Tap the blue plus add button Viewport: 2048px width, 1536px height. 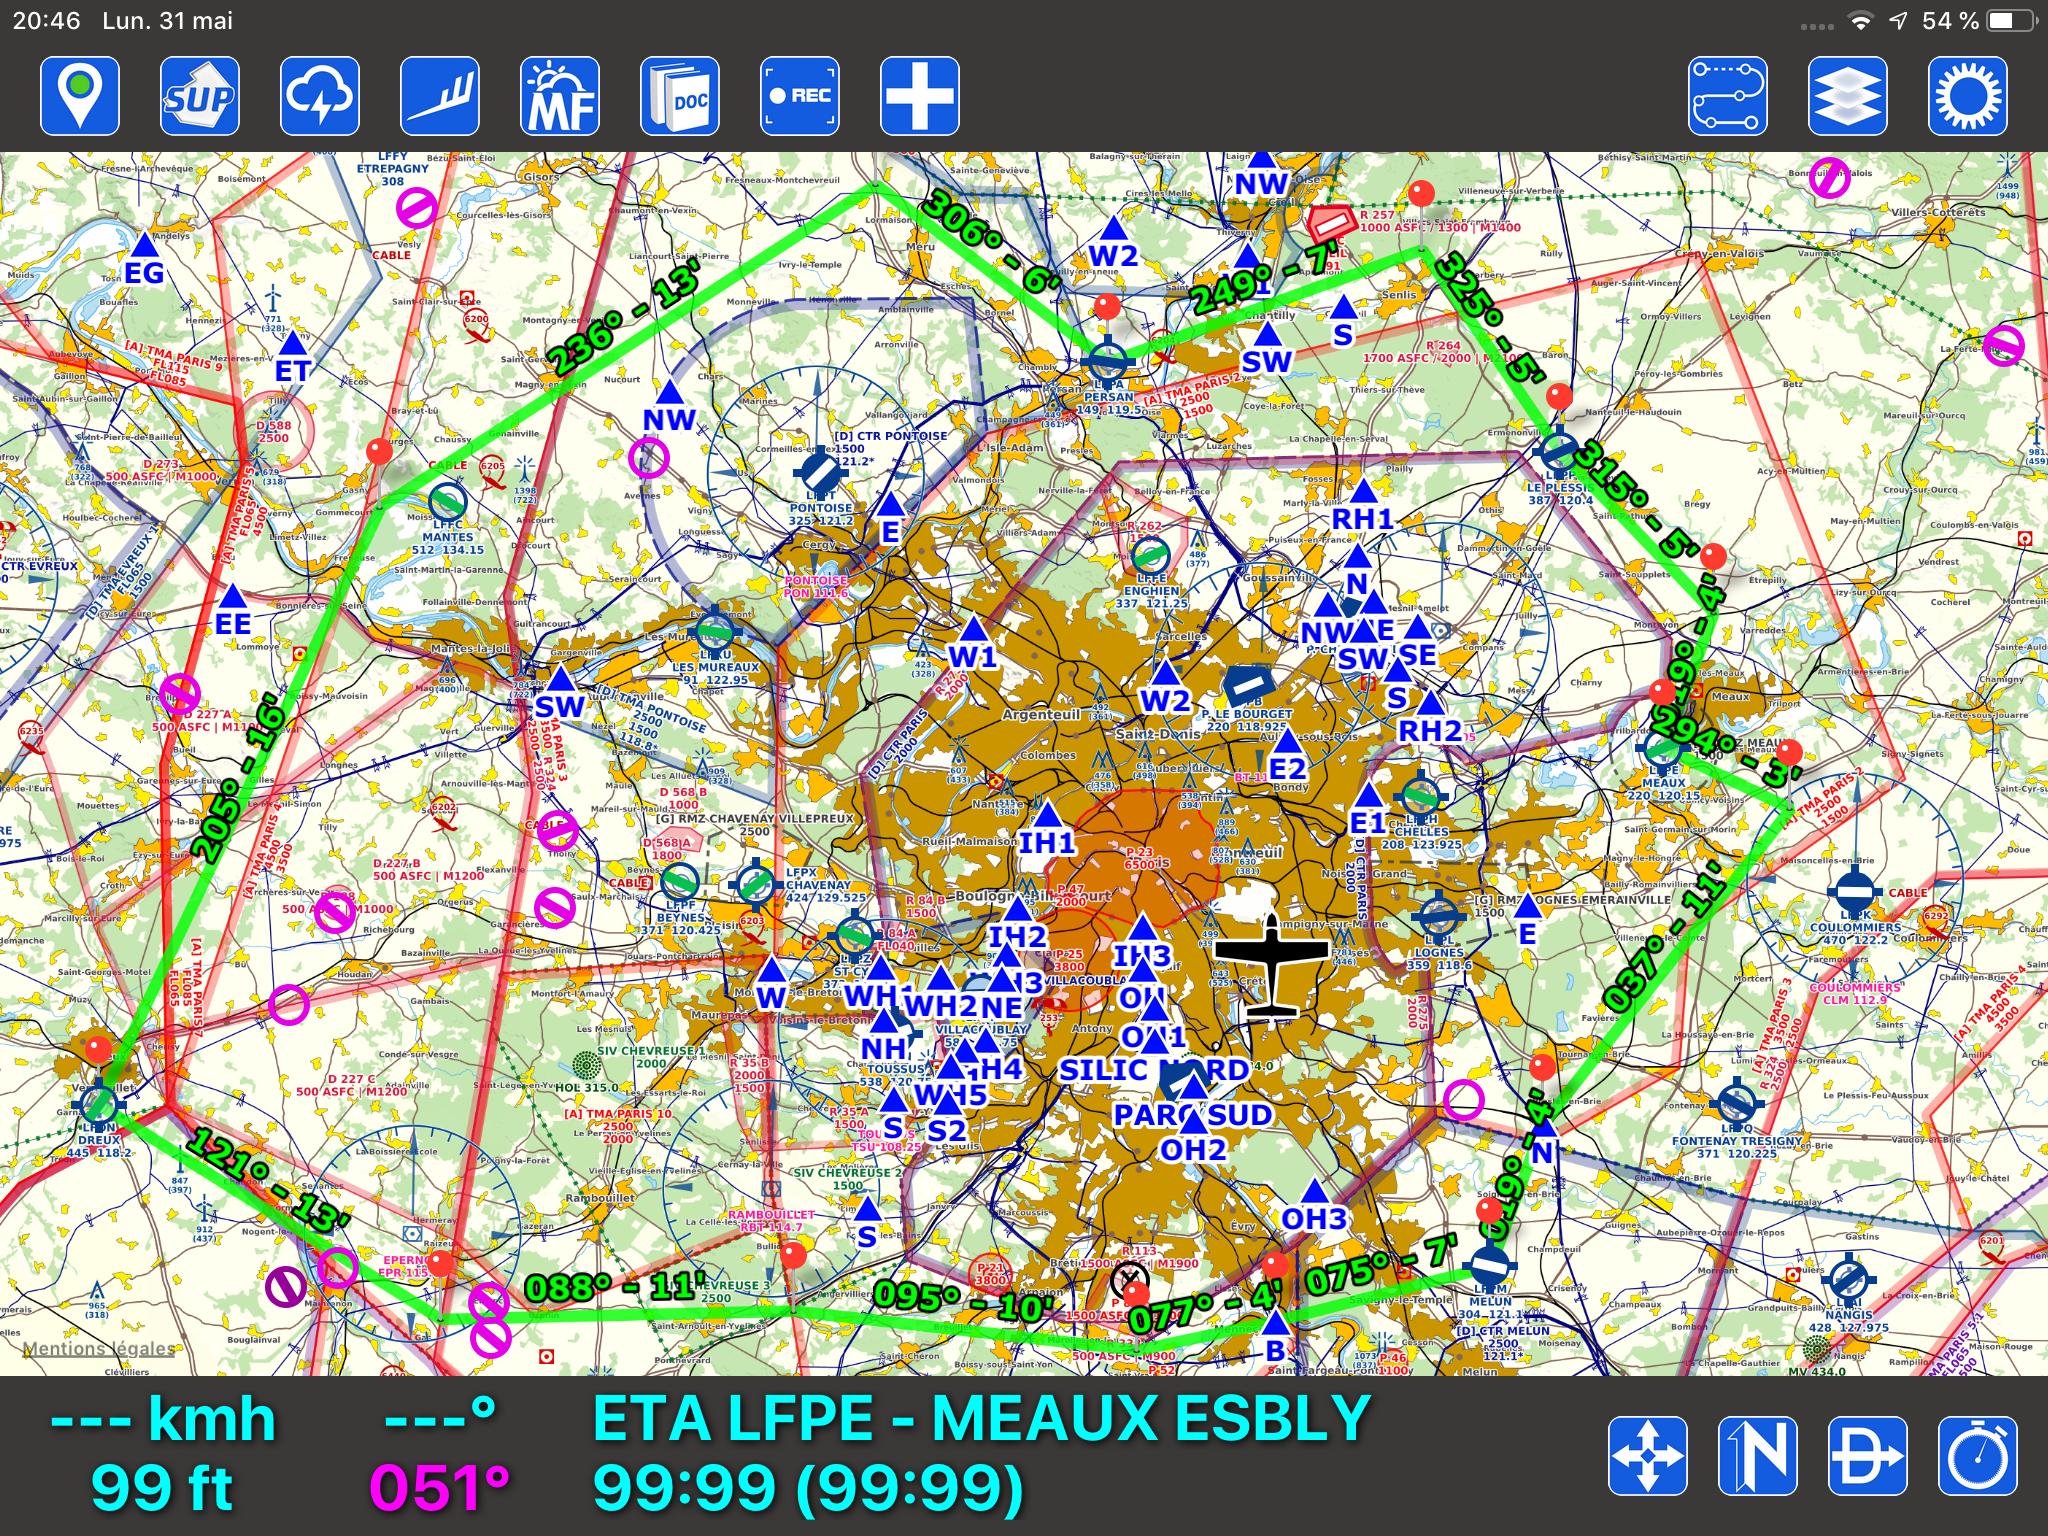pos(920,96)
